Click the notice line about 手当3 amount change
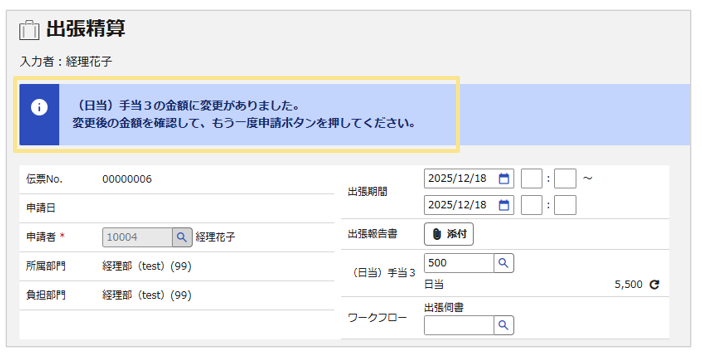 186,106
